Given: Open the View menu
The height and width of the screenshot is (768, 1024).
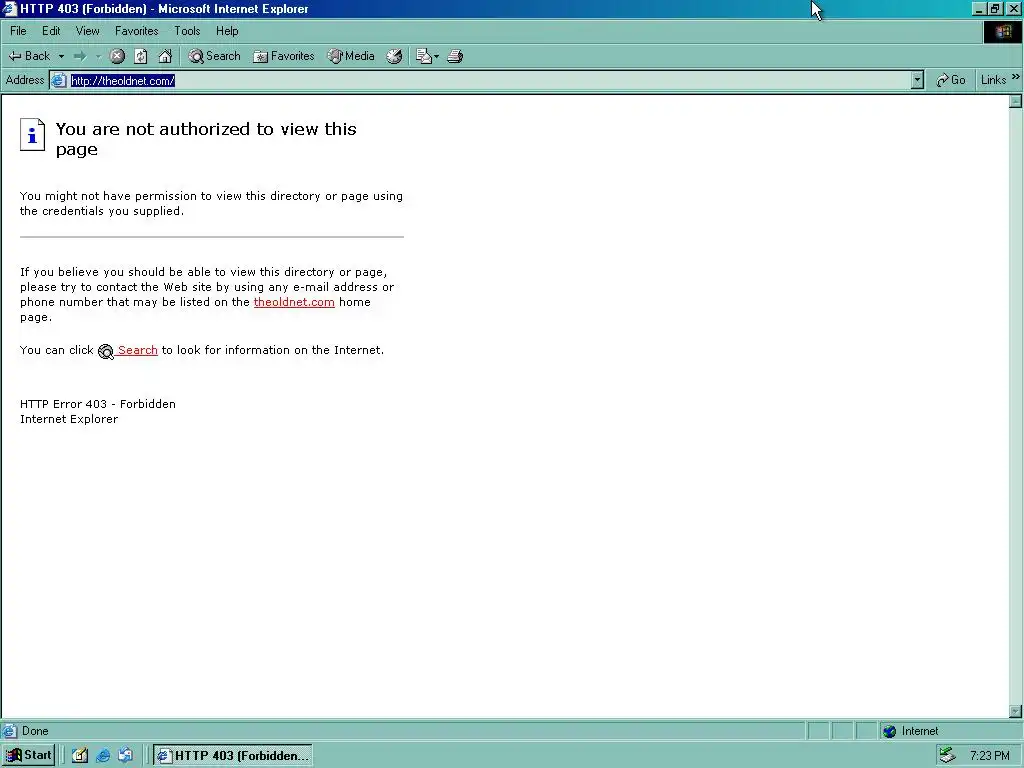Looking at the screenshot, I should point(88,31).
